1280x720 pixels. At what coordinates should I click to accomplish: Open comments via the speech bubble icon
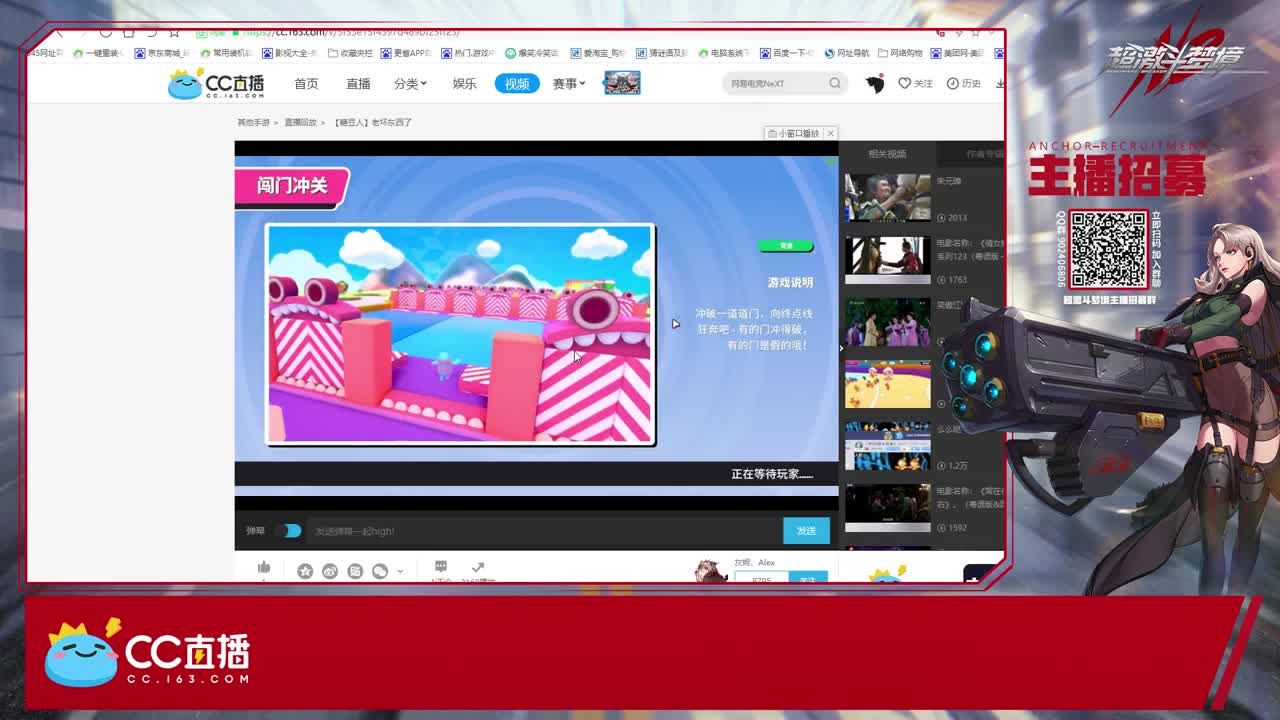(441, 567)
